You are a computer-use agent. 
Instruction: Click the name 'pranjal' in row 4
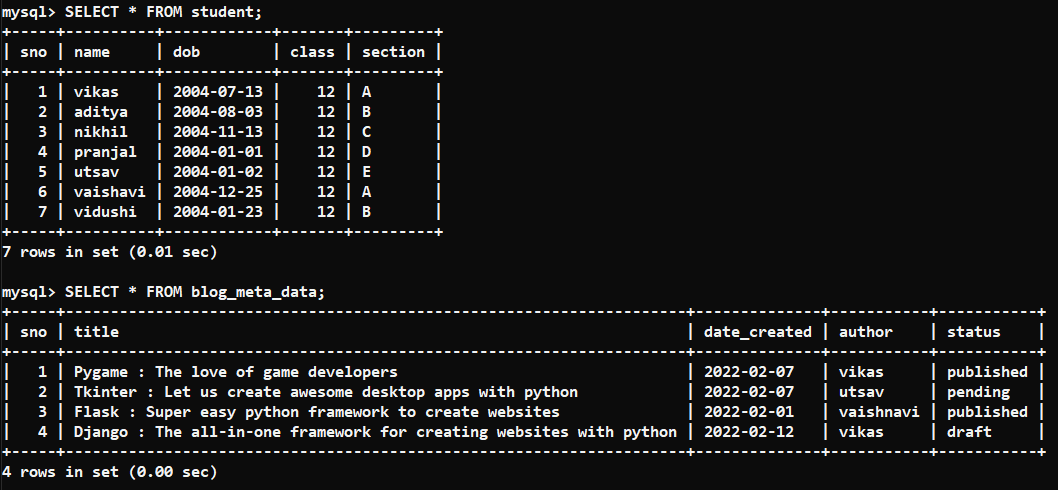(105, 152)
